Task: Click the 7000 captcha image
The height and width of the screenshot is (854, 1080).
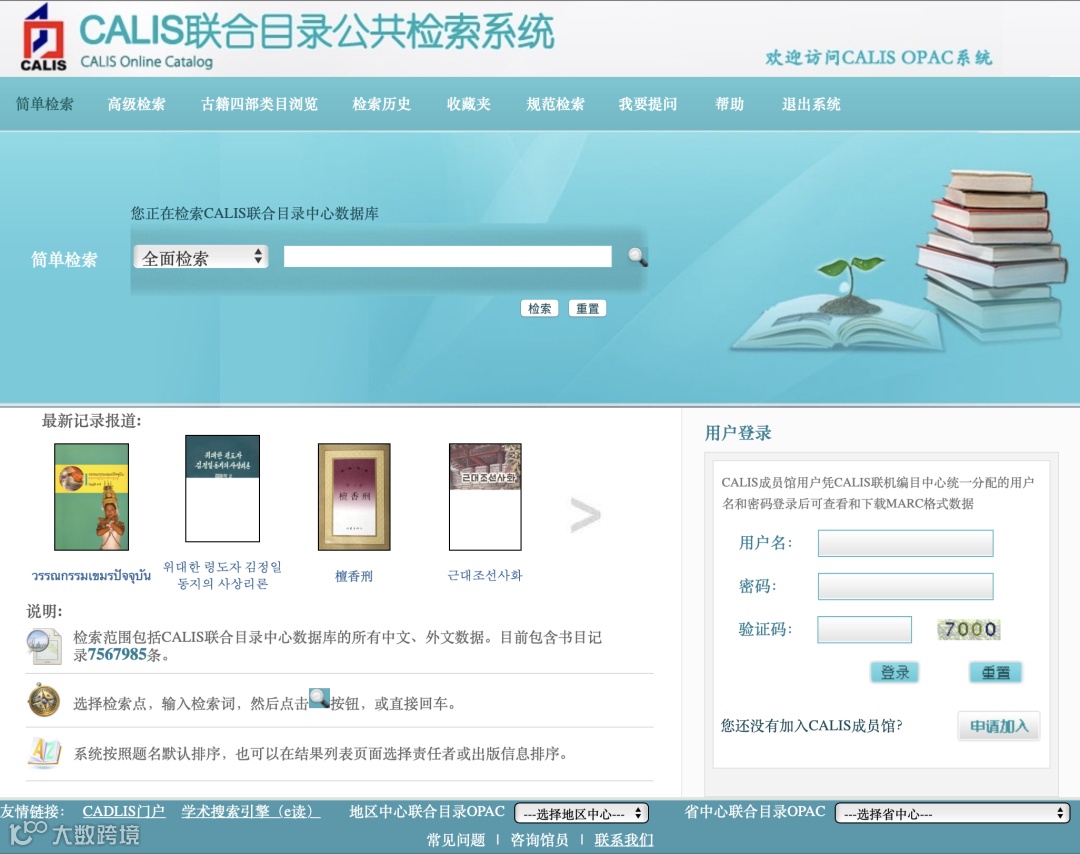Action: pyautogui.click(x=969, y=629)
